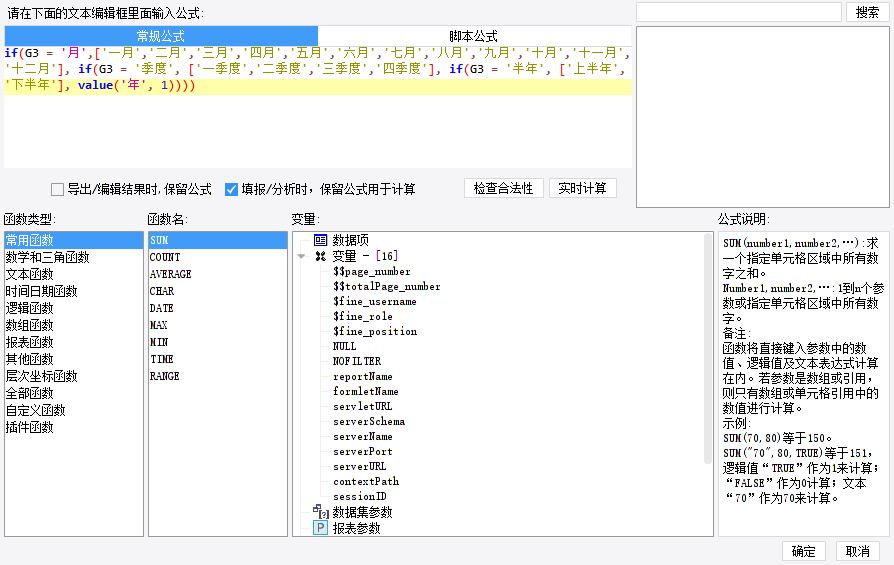Select 插件函数 function type

tap(74, 427)
